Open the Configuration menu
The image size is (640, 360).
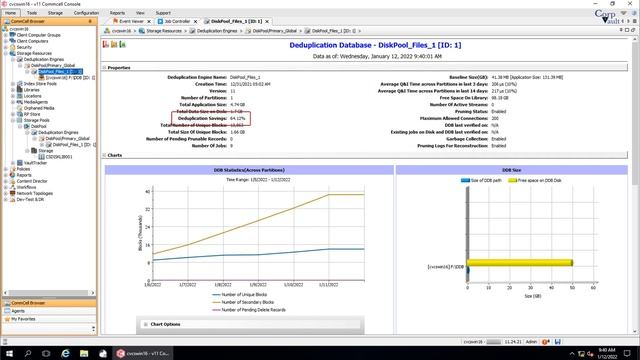coord(86,13)
